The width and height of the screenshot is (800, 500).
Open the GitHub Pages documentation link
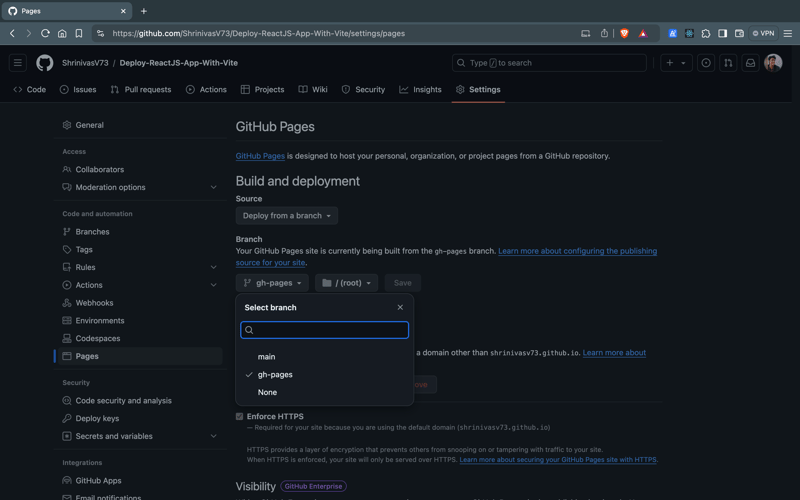[260, 156]
